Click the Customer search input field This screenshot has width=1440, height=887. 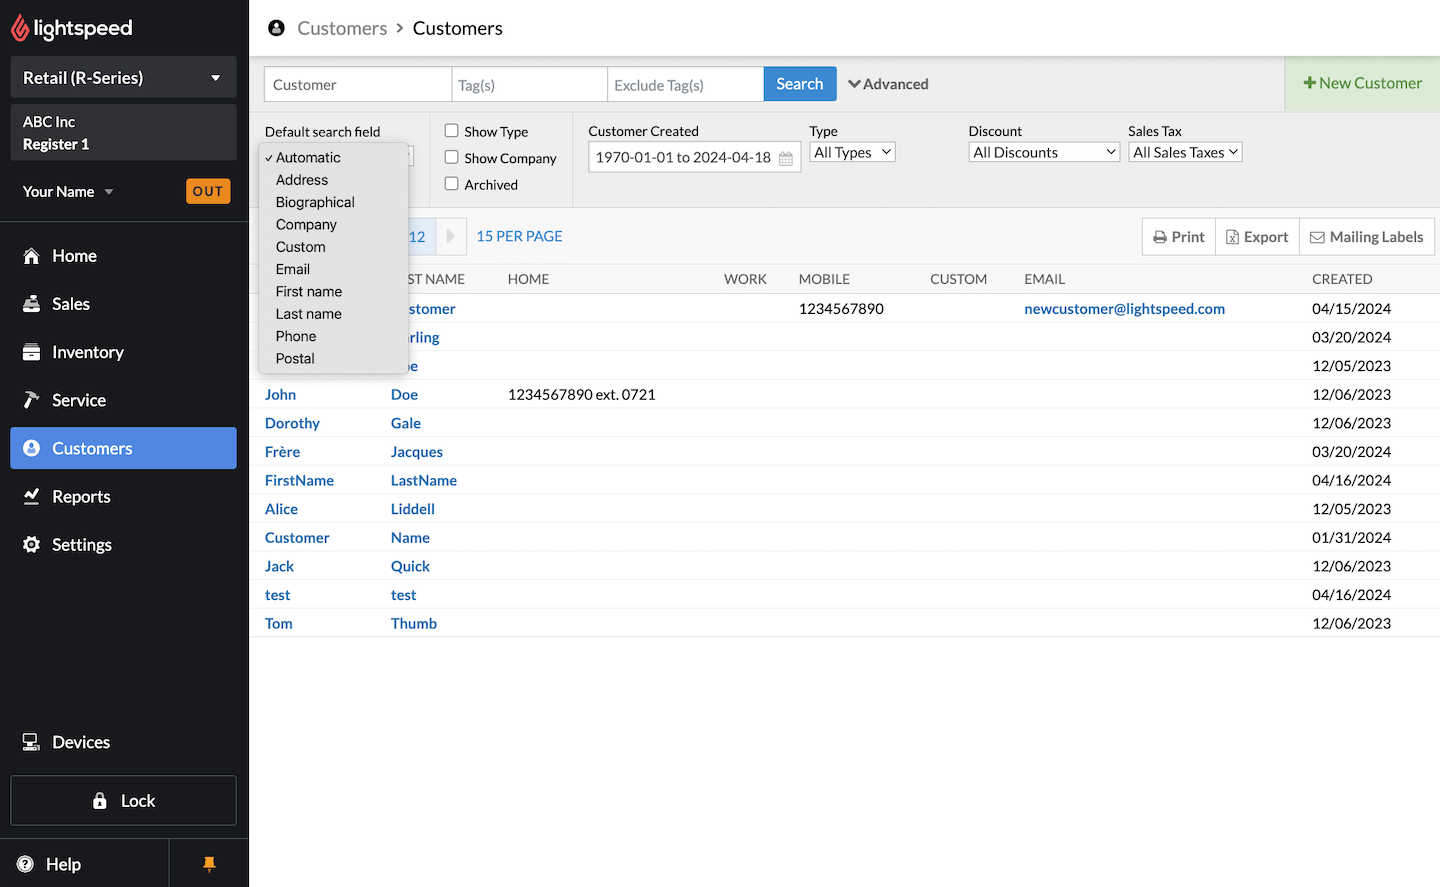tap(357, 85)
